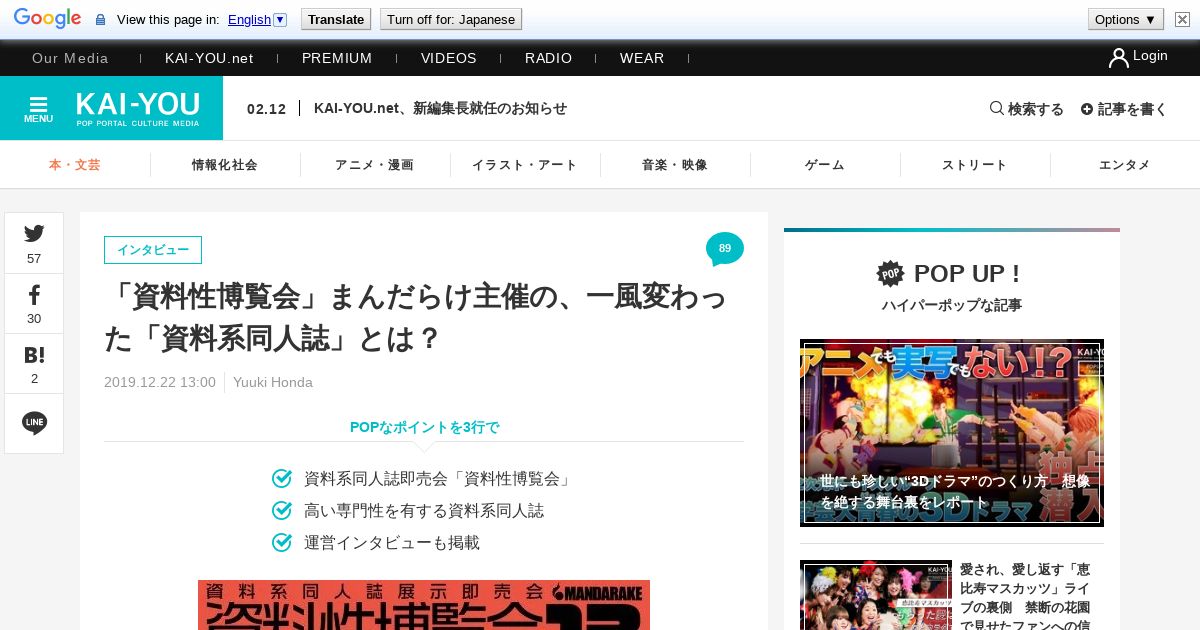Select the ストリート category tab
The height and width of the screenshot is (630, 1200).
975,165
